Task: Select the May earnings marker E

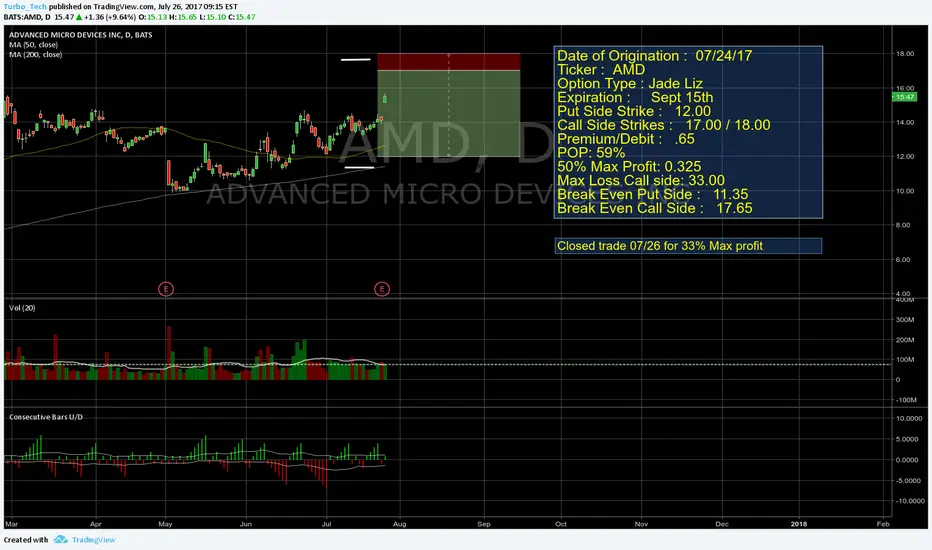Action: tap(166, 289)
